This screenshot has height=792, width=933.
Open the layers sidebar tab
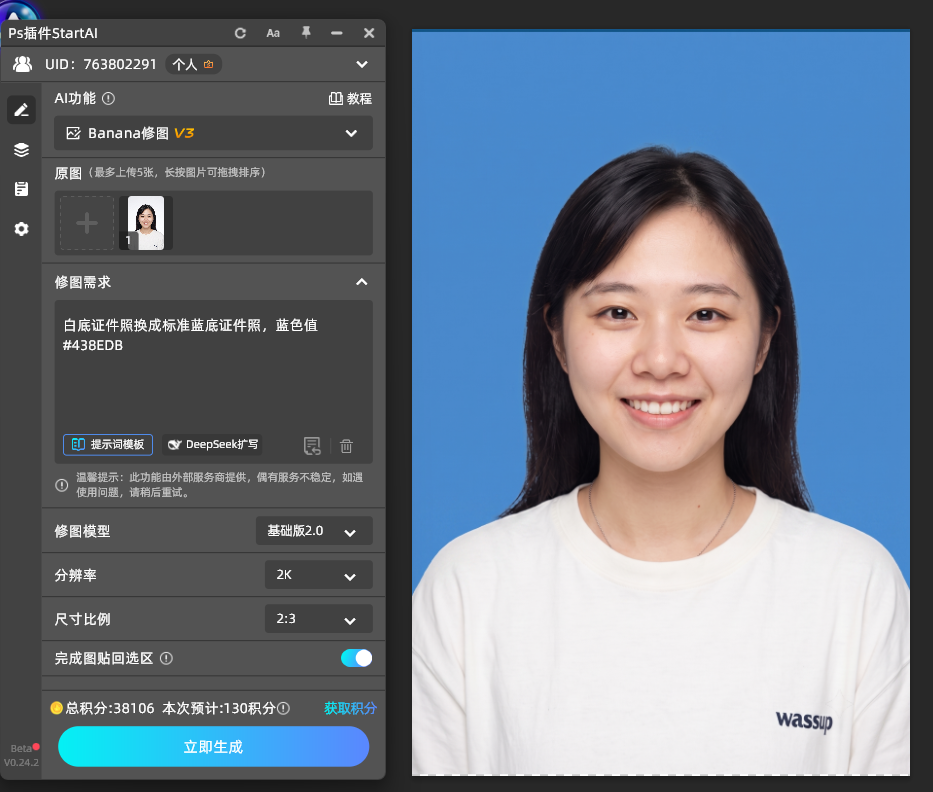(21, 150)
